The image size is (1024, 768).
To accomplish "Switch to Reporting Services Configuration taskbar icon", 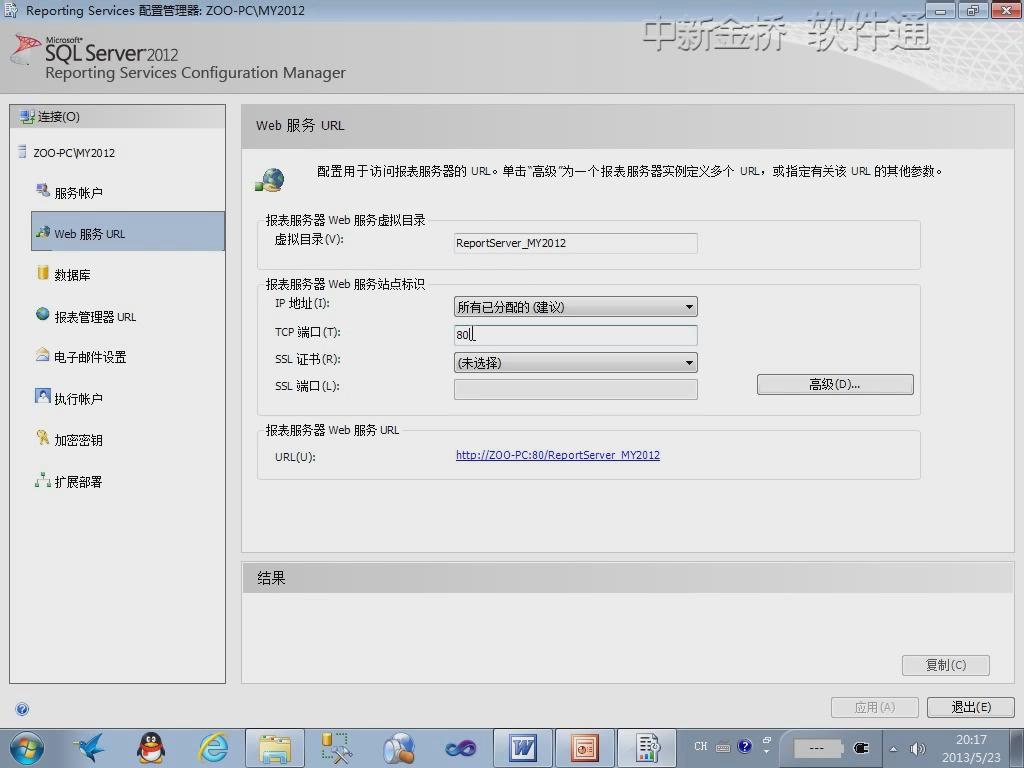I will tap(647, 748).
